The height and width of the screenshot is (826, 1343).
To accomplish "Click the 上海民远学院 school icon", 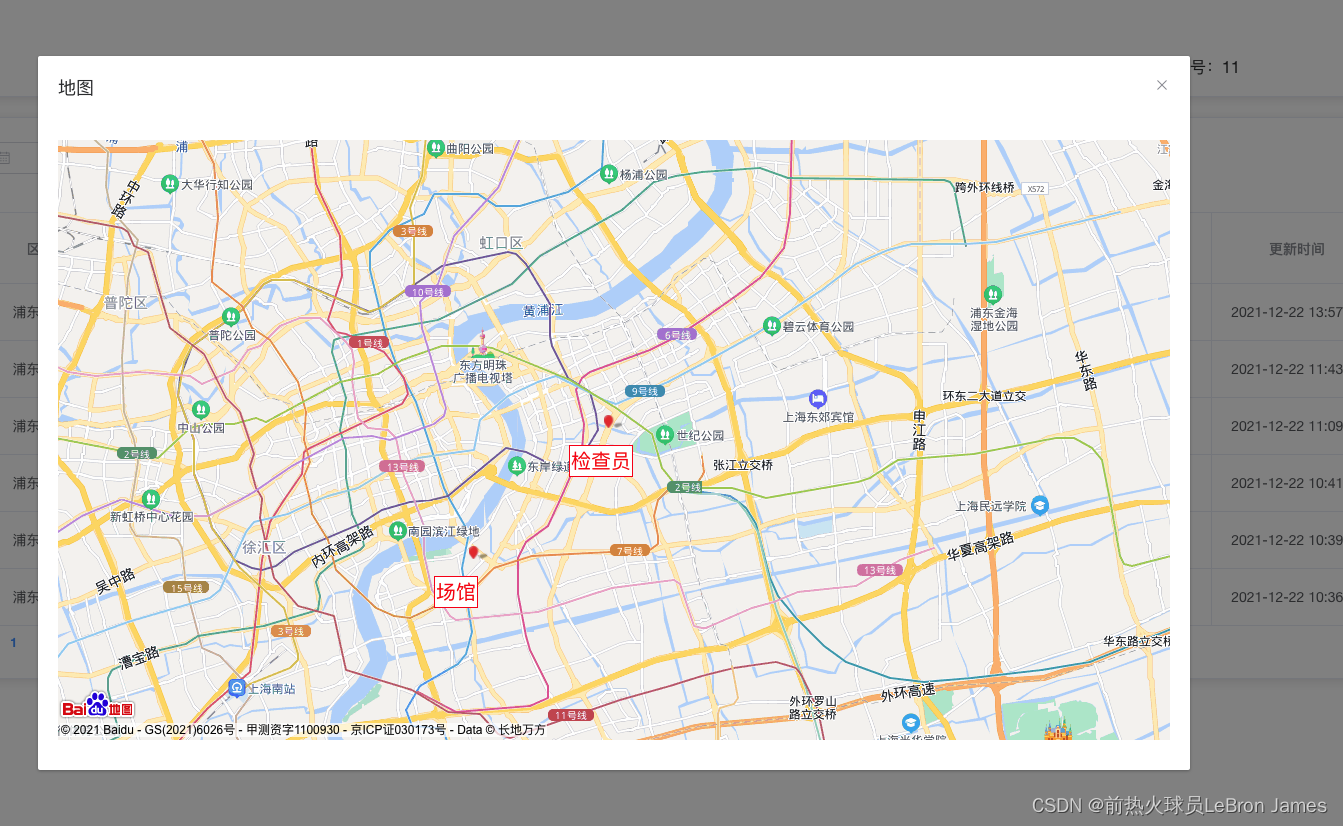I will (1040, 505).
